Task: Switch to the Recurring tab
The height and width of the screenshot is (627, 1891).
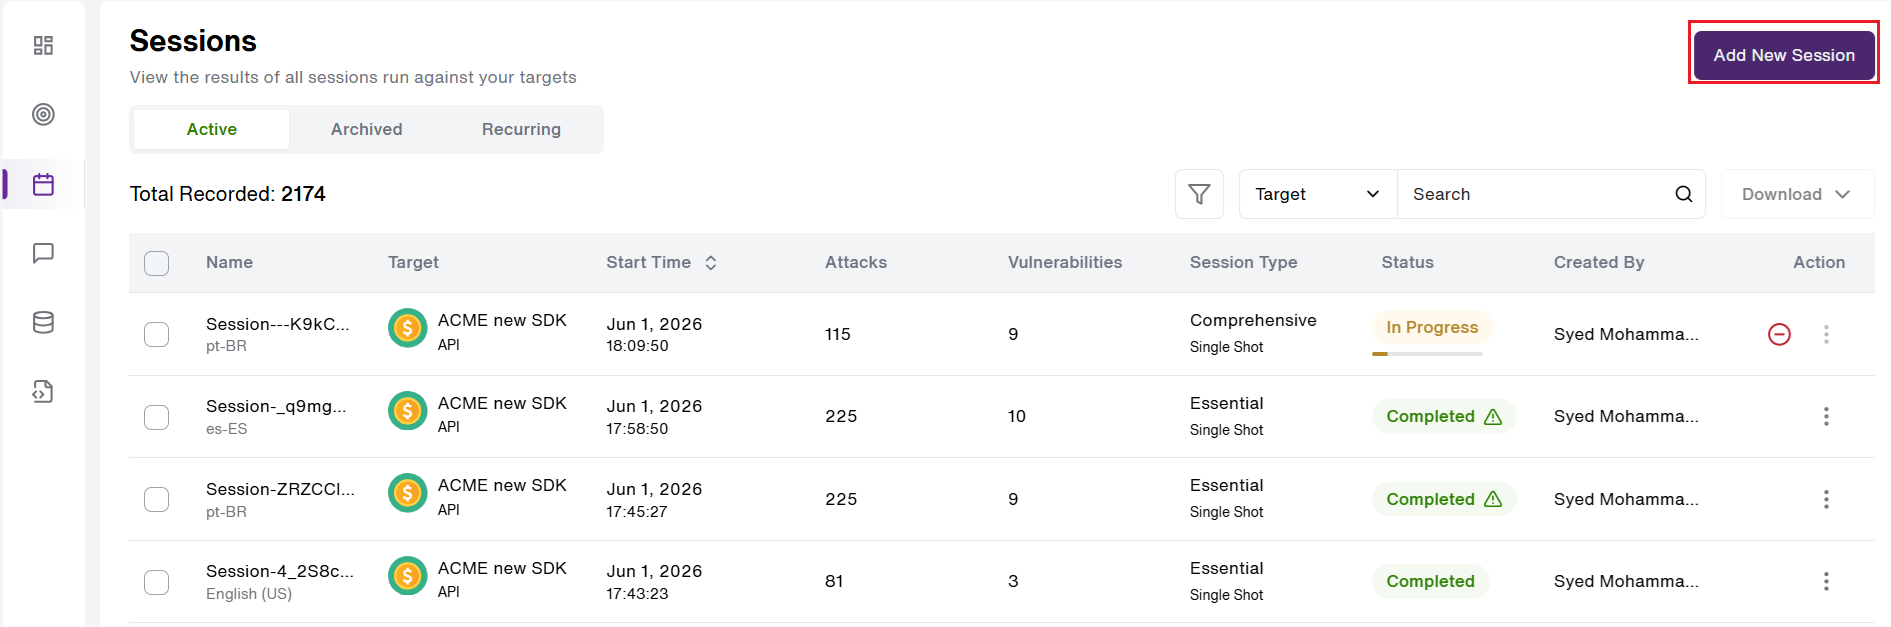Action: point(521,129)
